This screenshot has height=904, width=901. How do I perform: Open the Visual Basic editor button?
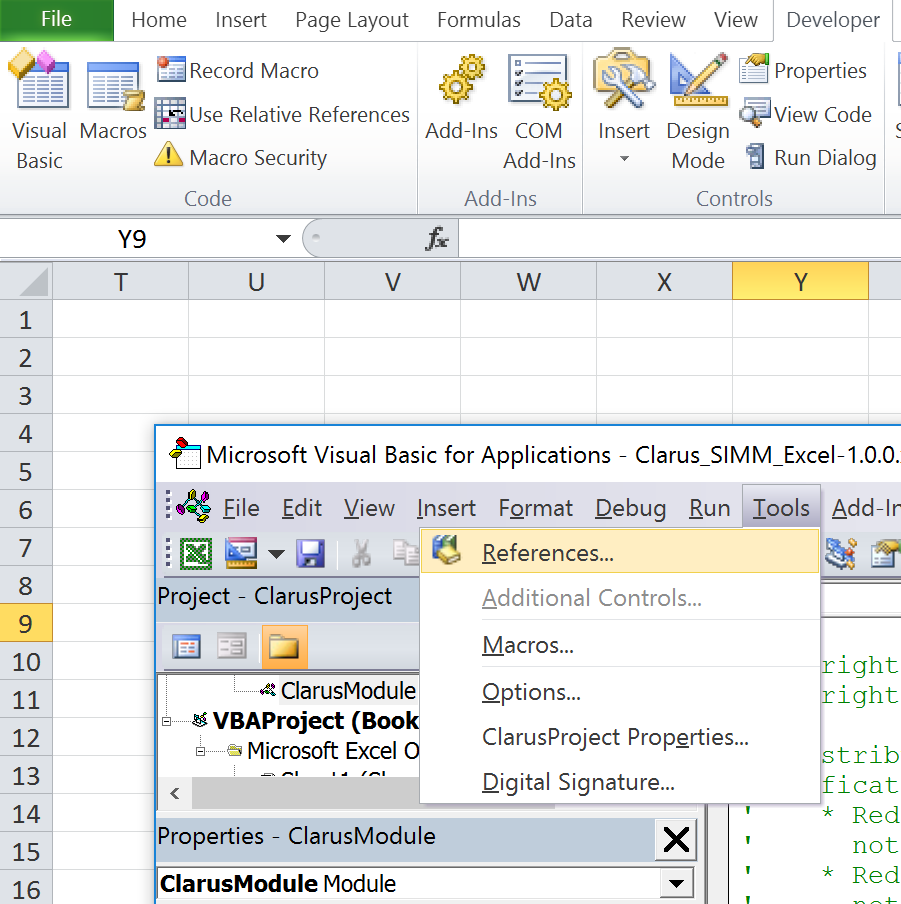click(39, 111)
